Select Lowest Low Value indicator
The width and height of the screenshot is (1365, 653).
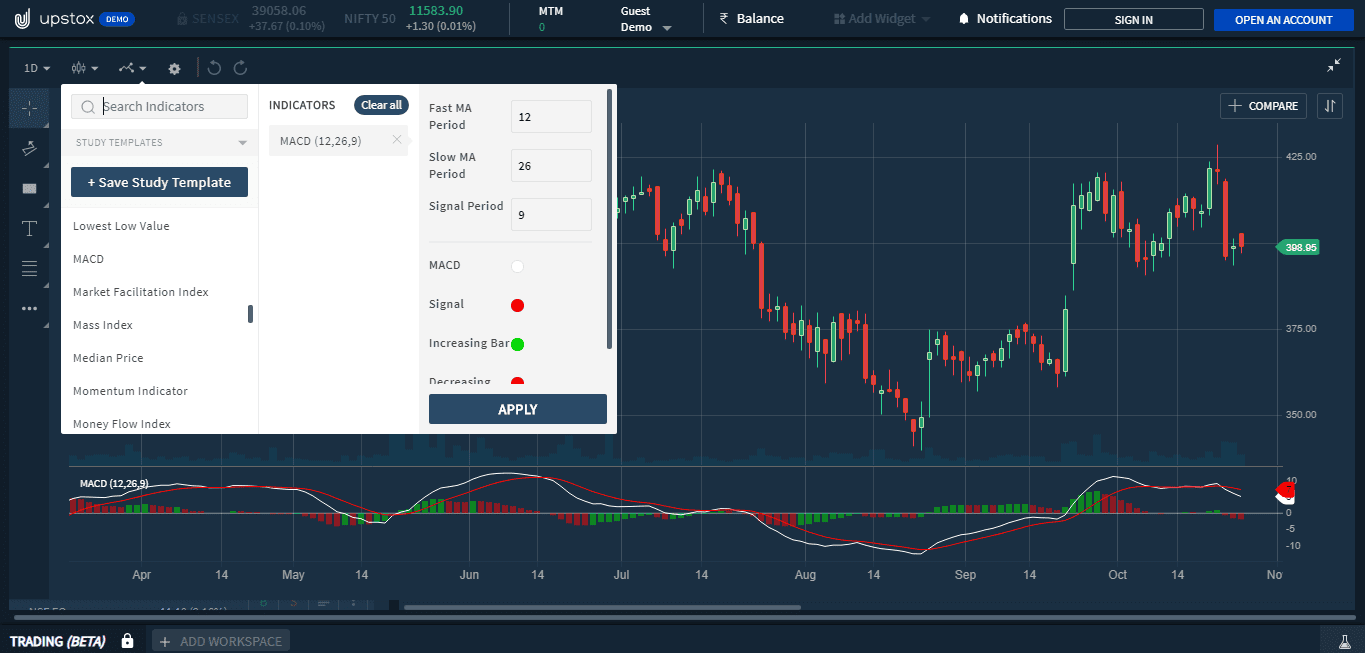121,226
